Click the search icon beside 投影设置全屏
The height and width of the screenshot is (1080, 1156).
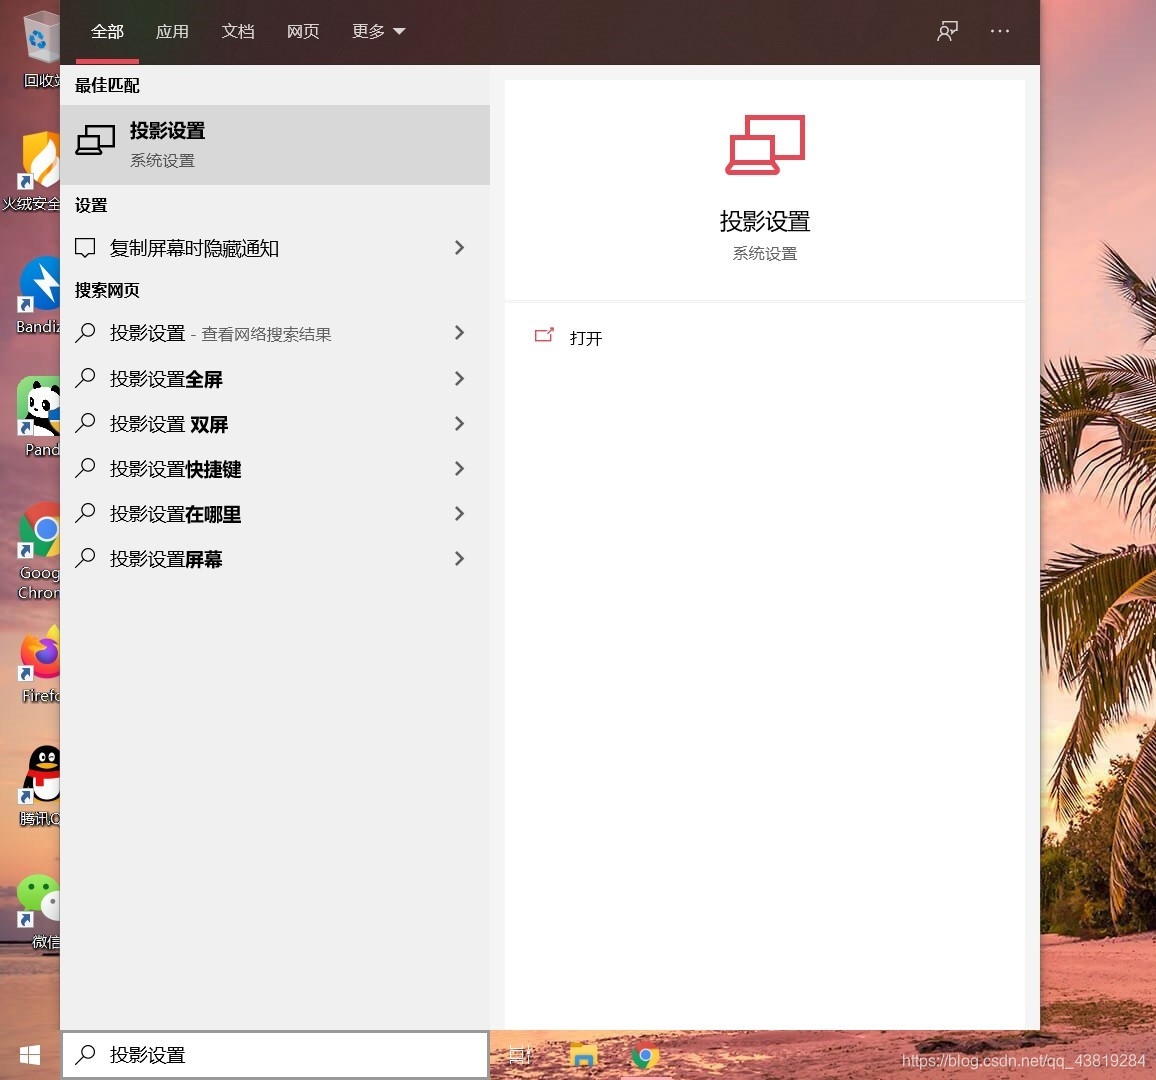[86, 378]
